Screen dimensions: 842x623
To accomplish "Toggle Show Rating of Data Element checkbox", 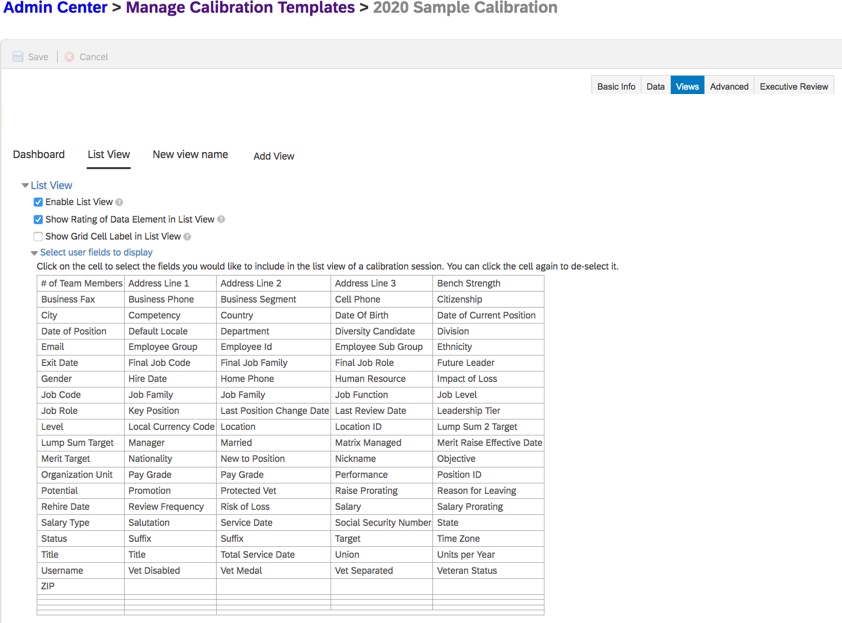I will [38, 219].
